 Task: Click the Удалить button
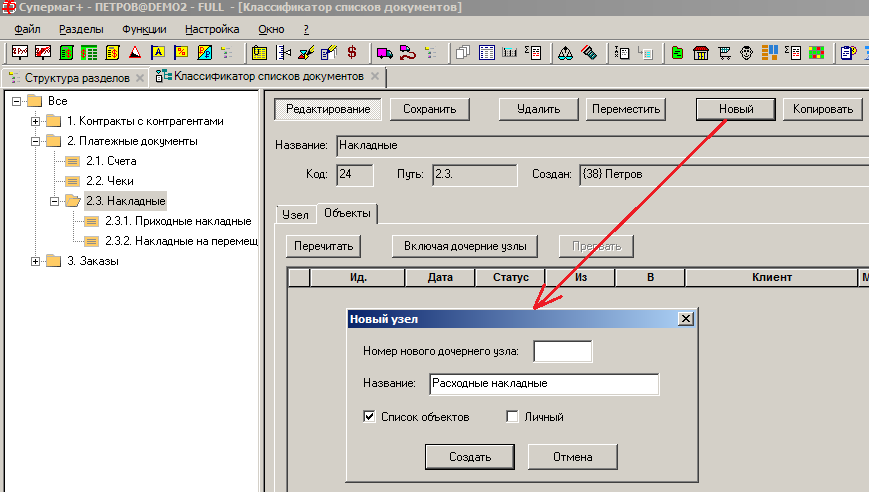pos(539,109)
